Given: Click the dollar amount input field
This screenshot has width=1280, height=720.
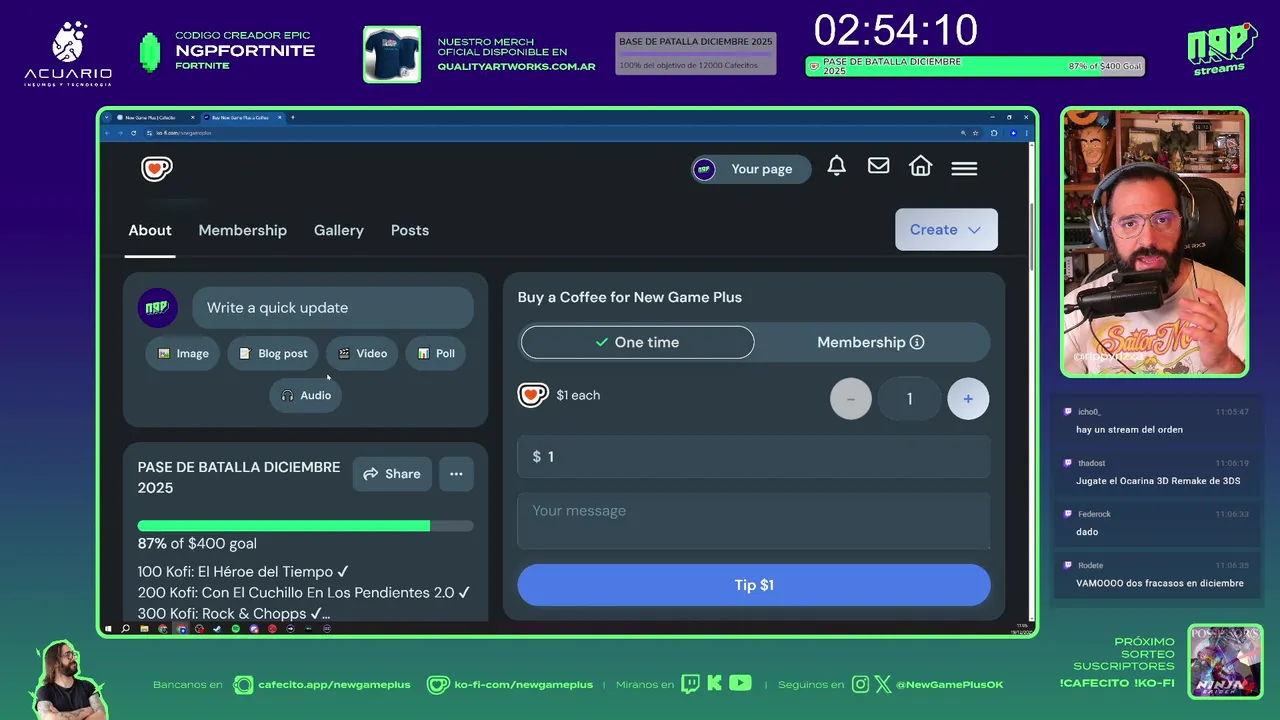Looking at the screenshot, I should point(754,457).
